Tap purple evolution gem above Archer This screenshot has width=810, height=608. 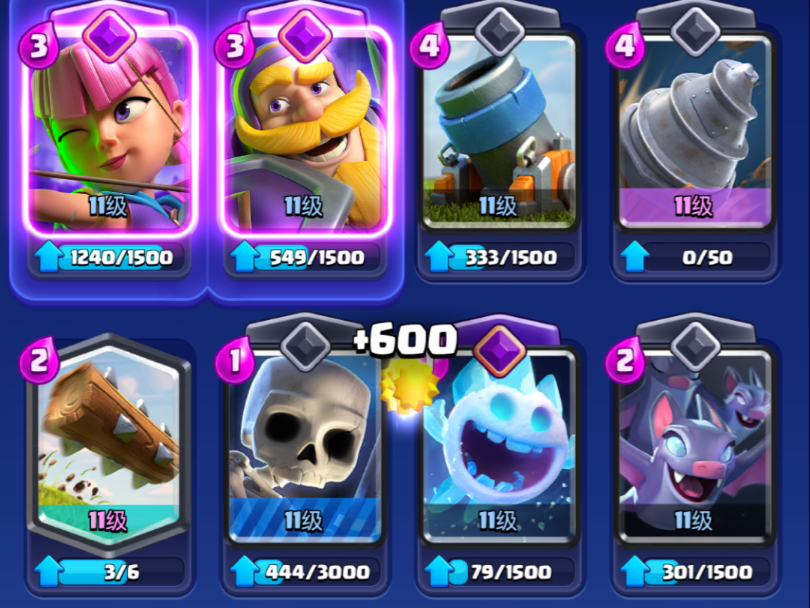pyautogui.click(x=110, y=35)
